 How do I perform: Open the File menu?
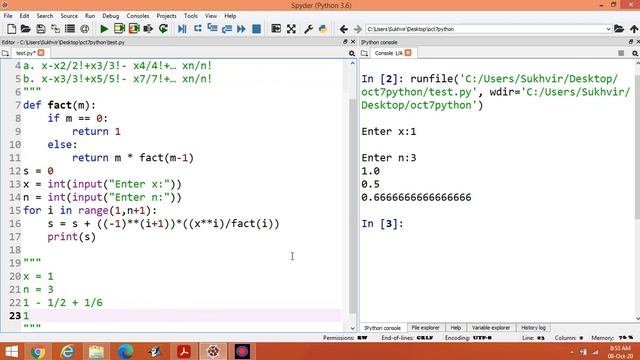coord(8,16)
